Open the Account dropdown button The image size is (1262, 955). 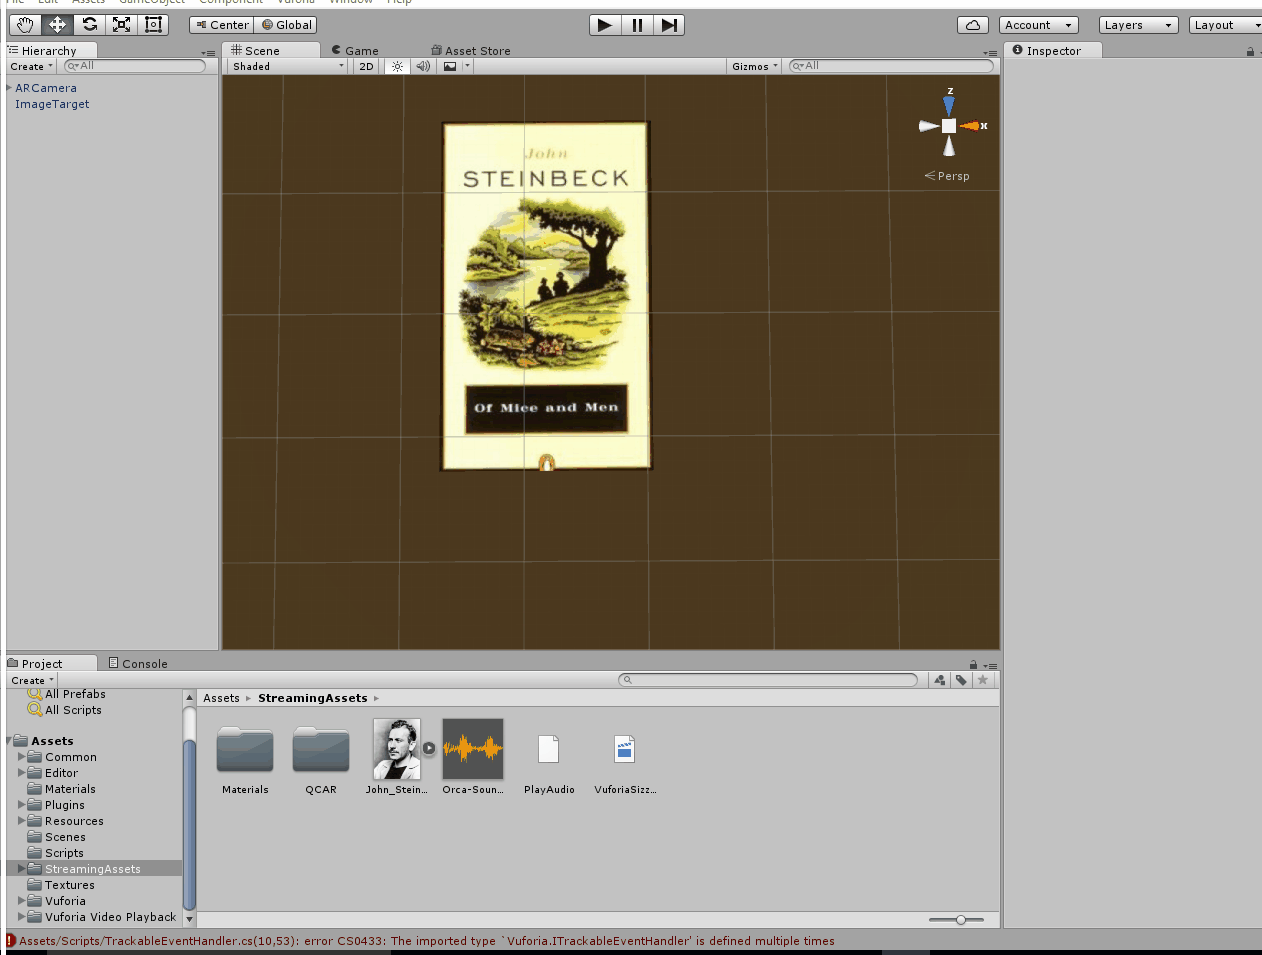click(1038, 24)
